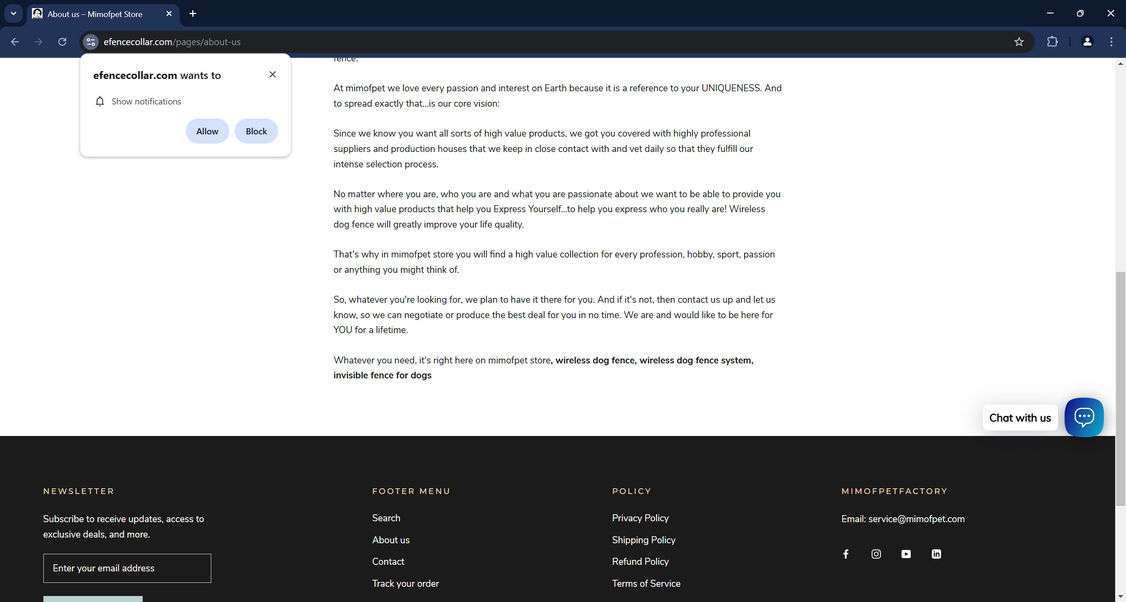Reload the page
The image size is (1126, 602).
point(62,42)
